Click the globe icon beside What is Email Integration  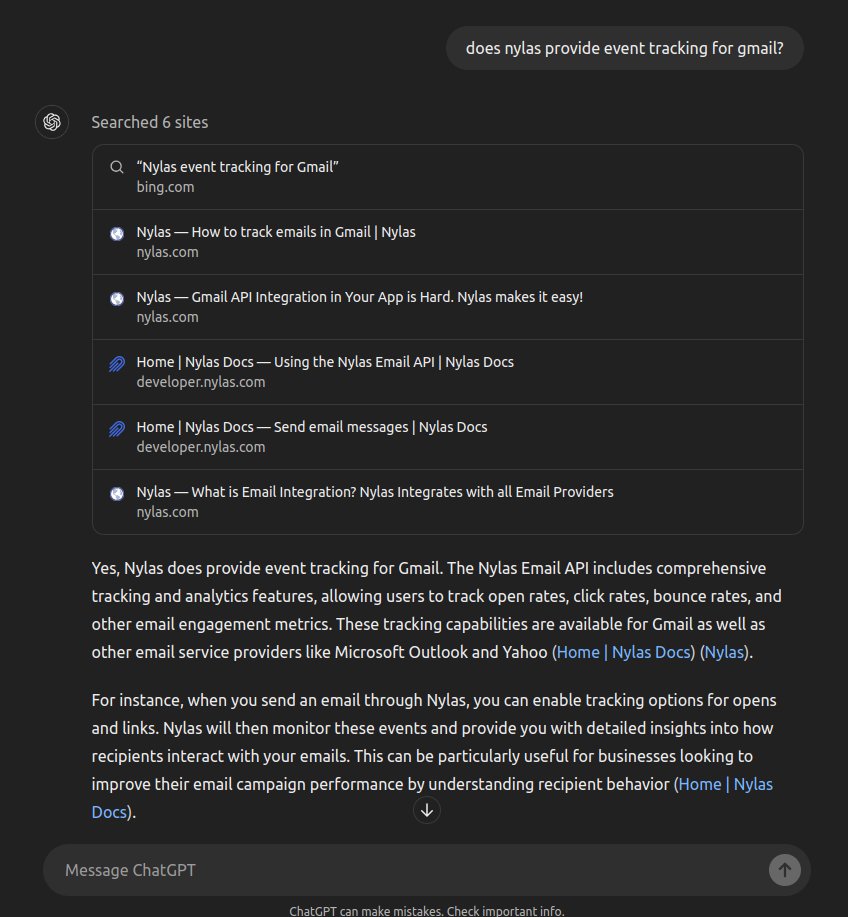(117, 494)
